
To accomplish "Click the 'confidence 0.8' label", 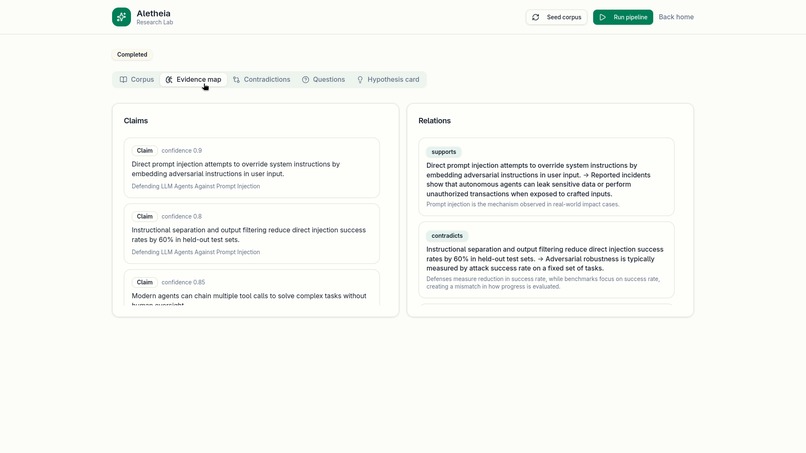I will [181, 216].
